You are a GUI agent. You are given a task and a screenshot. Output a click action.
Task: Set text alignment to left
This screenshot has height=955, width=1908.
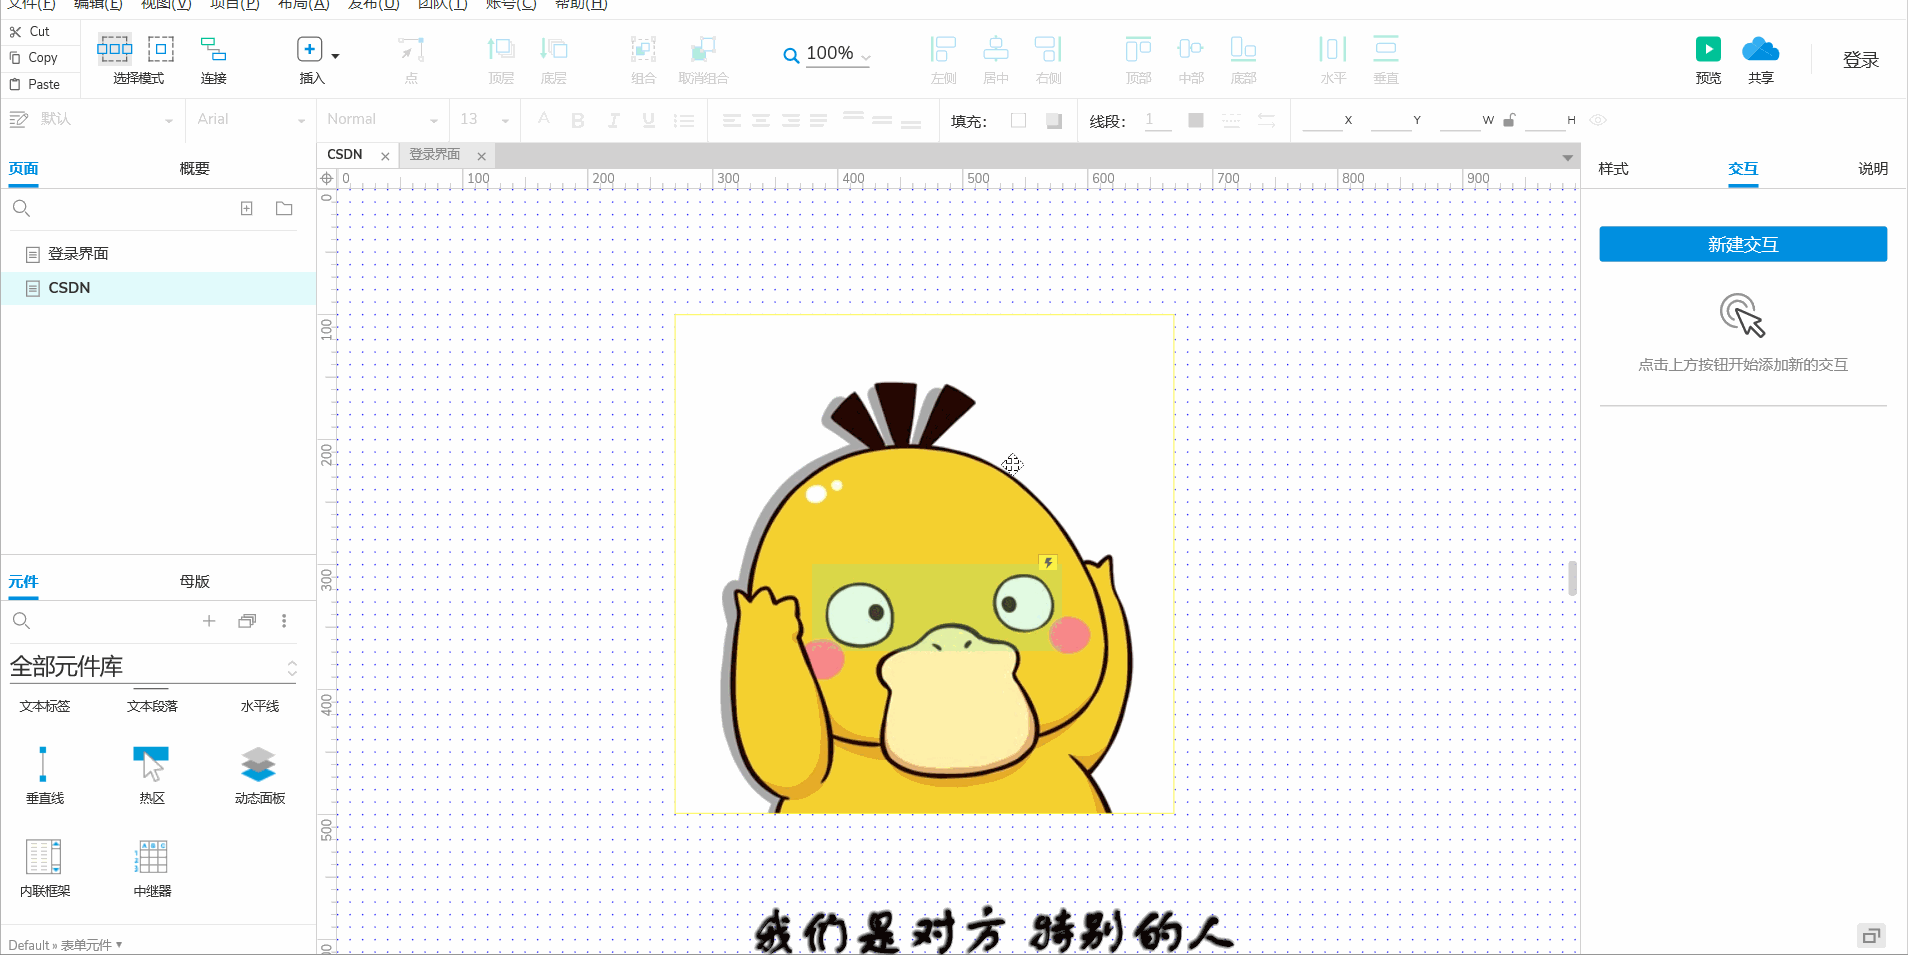click(732, 120)
